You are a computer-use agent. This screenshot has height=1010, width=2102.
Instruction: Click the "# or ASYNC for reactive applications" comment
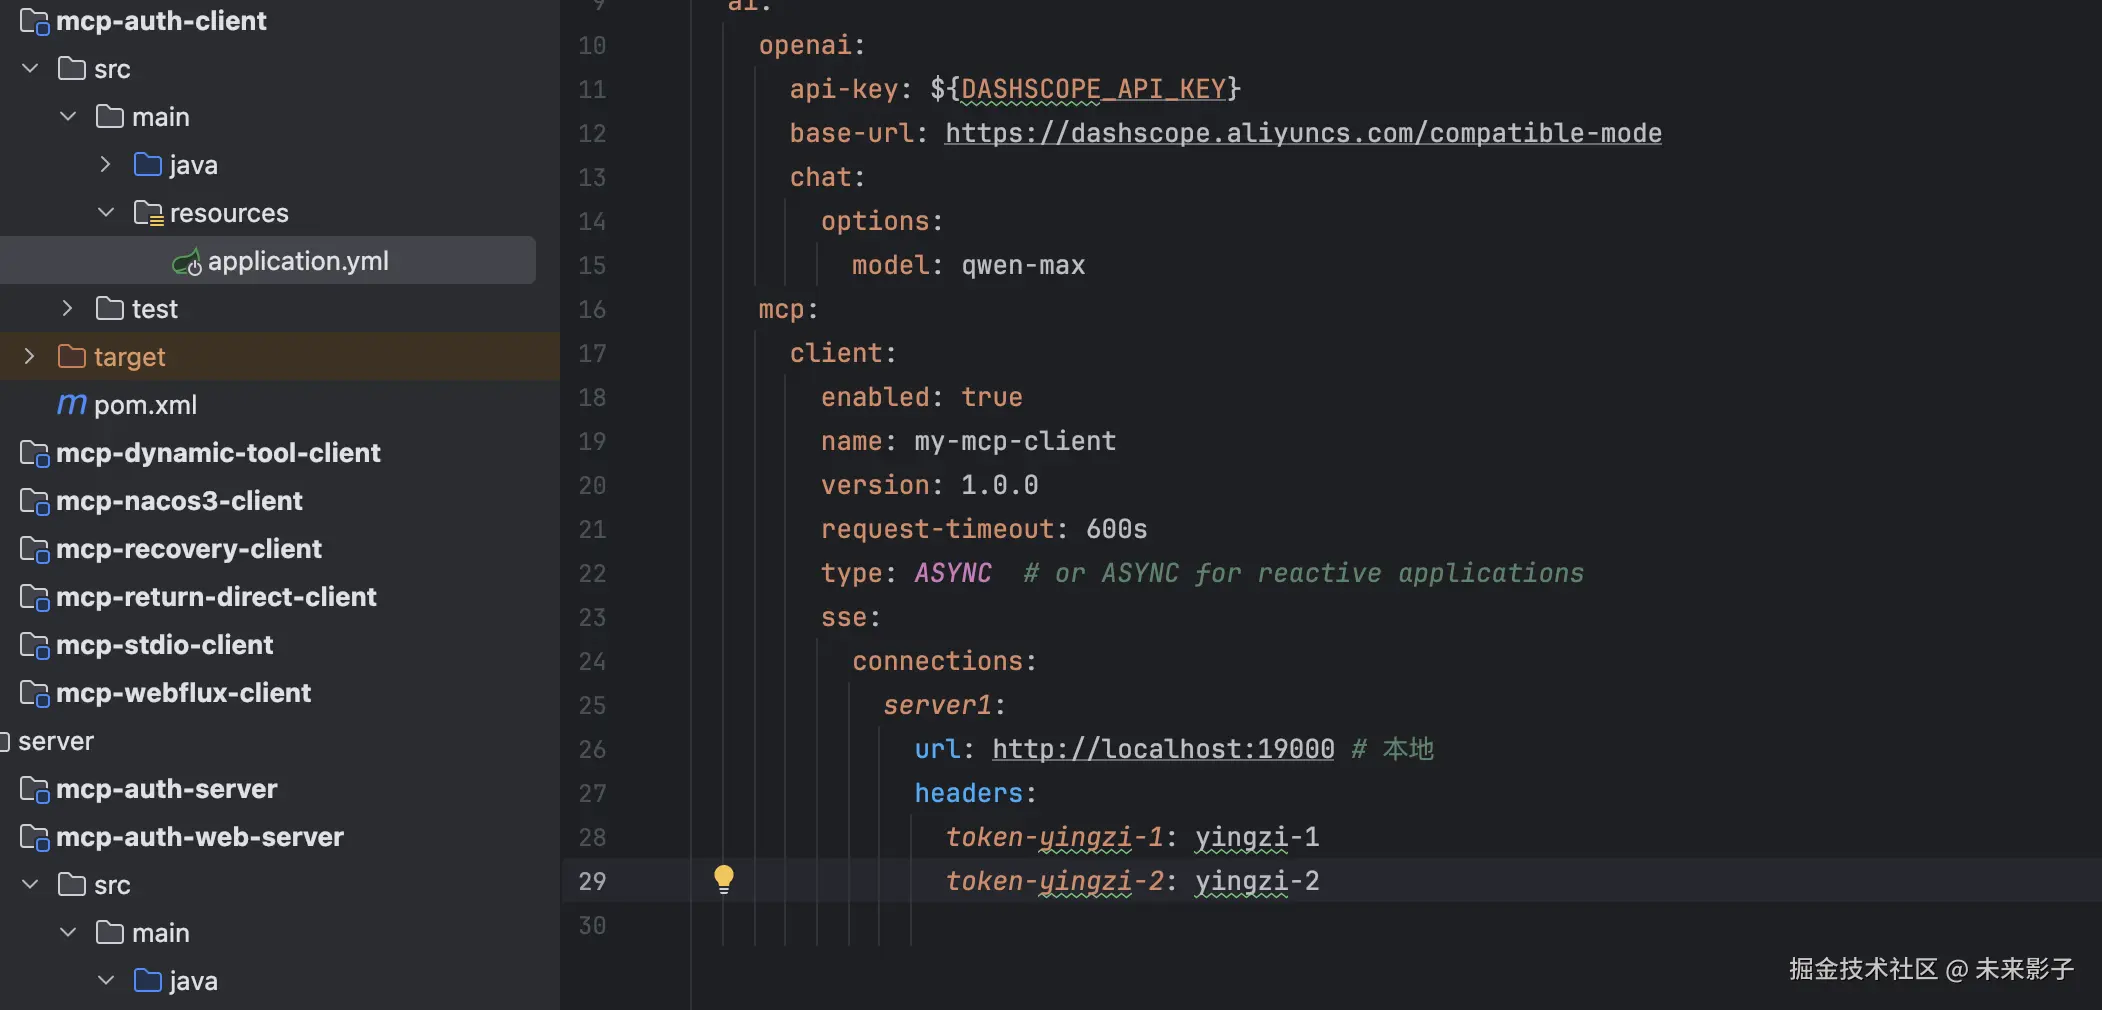coord(1304,573)
